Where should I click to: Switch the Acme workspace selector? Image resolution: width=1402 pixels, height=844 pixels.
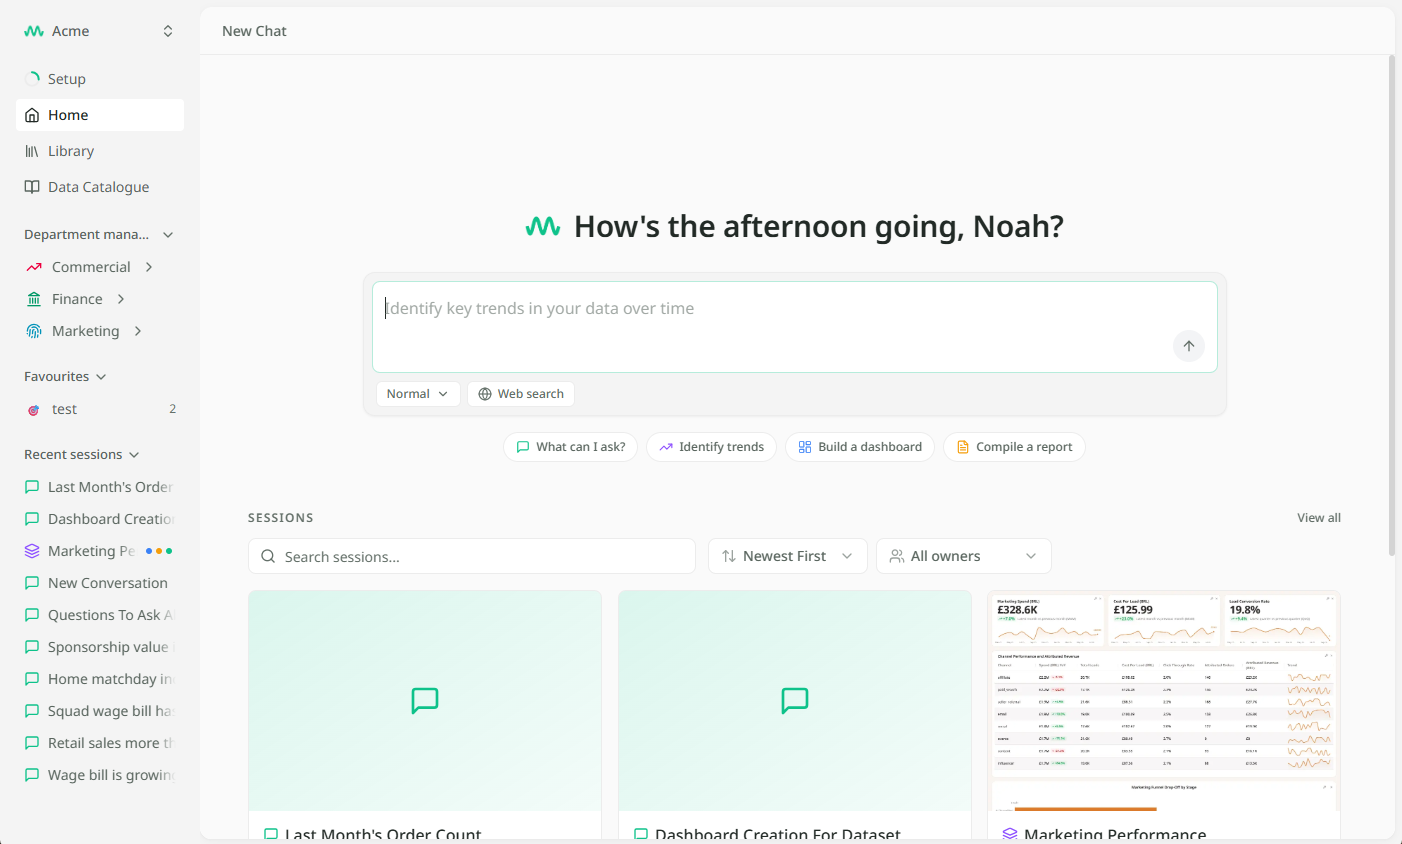click(168, 31)
